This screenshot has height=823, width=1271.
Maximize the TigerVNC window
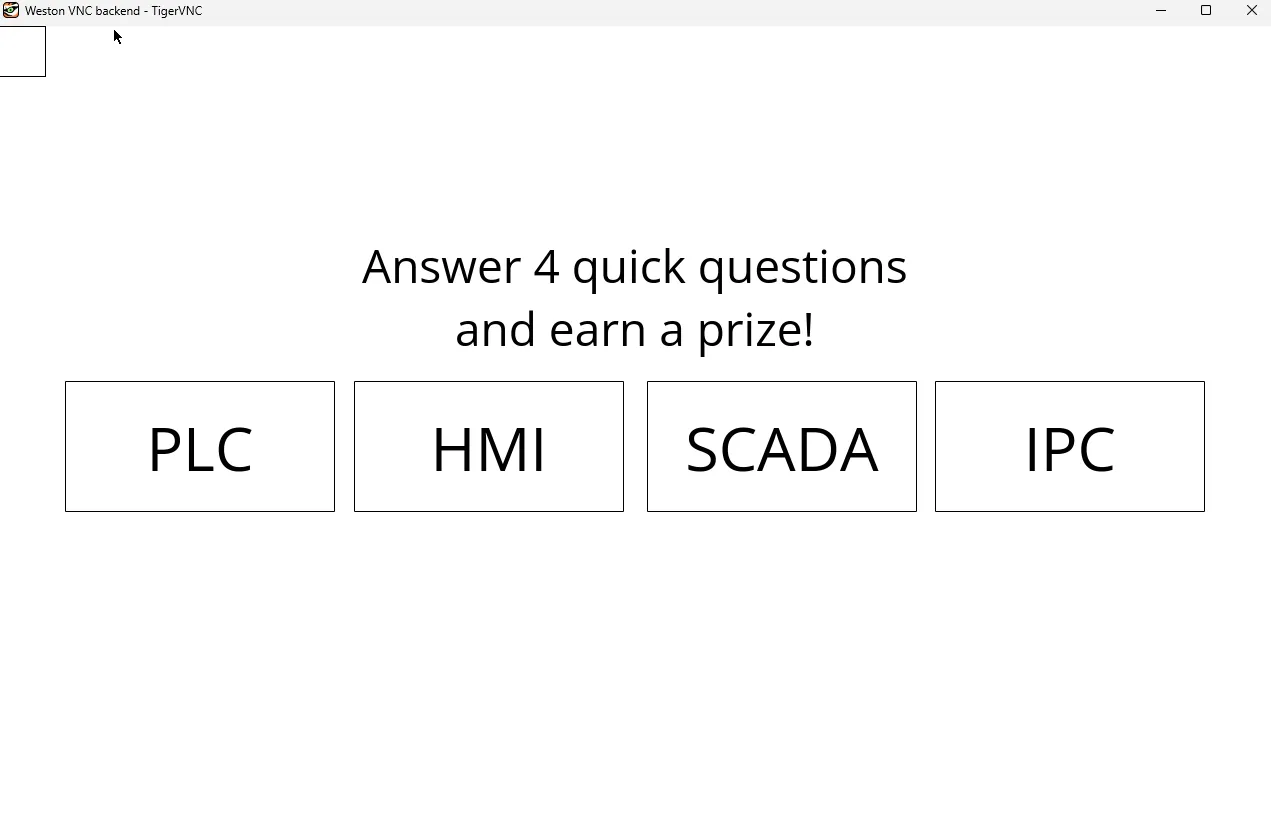pyautogui.click(x=1206, y=10)
